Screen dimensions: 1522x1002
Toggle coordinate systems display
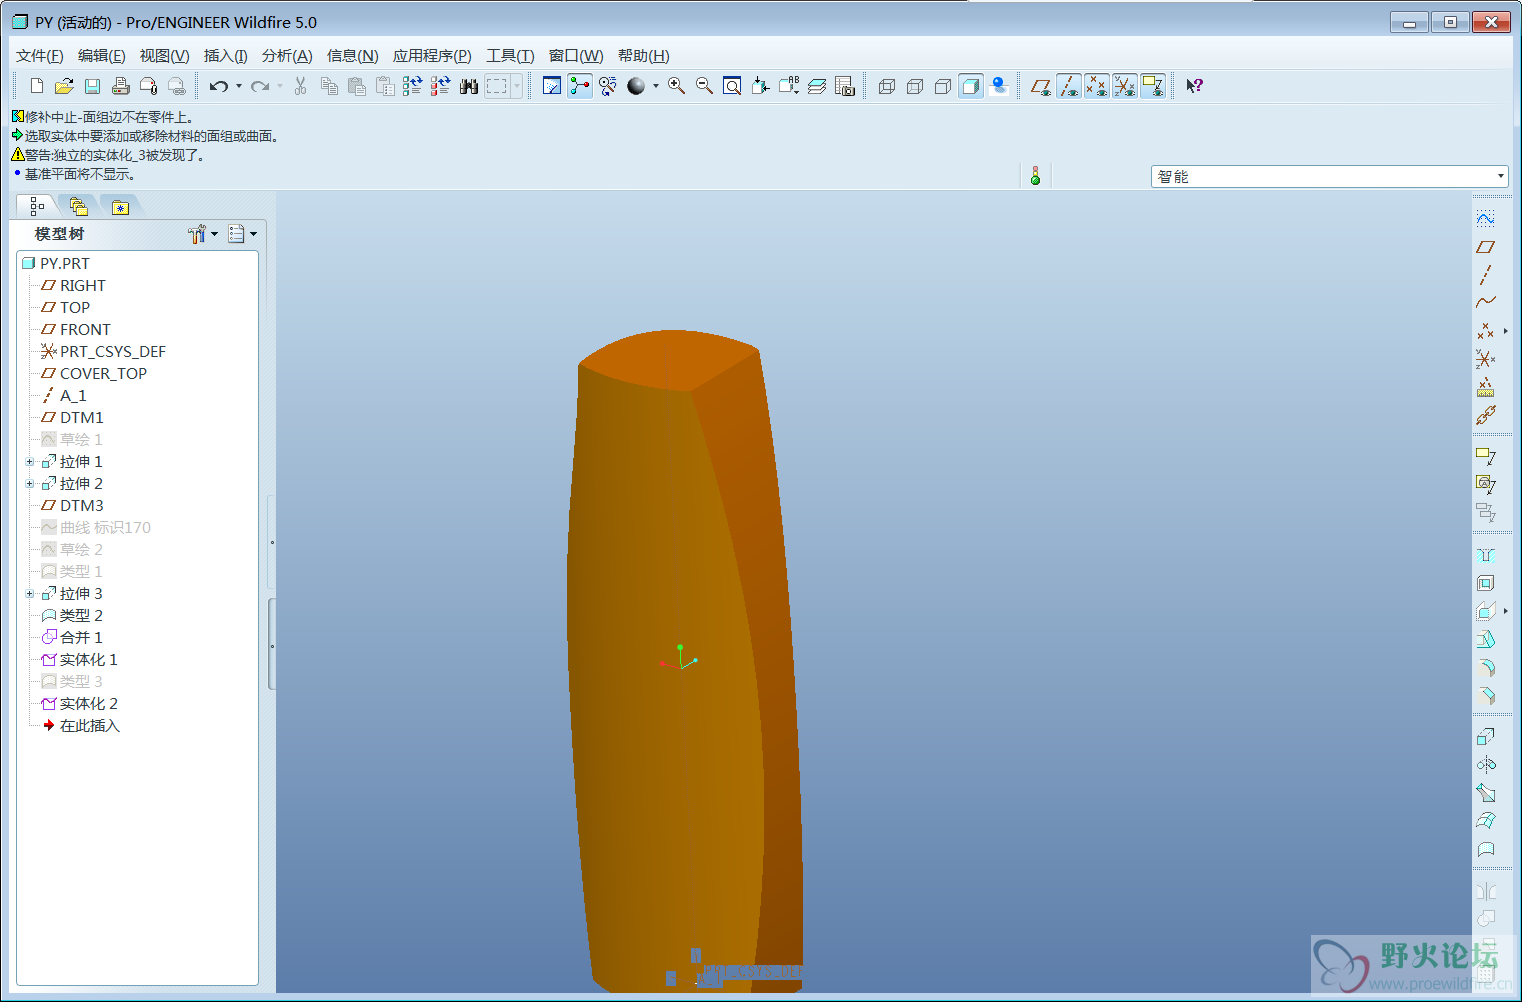(1125, 86)
